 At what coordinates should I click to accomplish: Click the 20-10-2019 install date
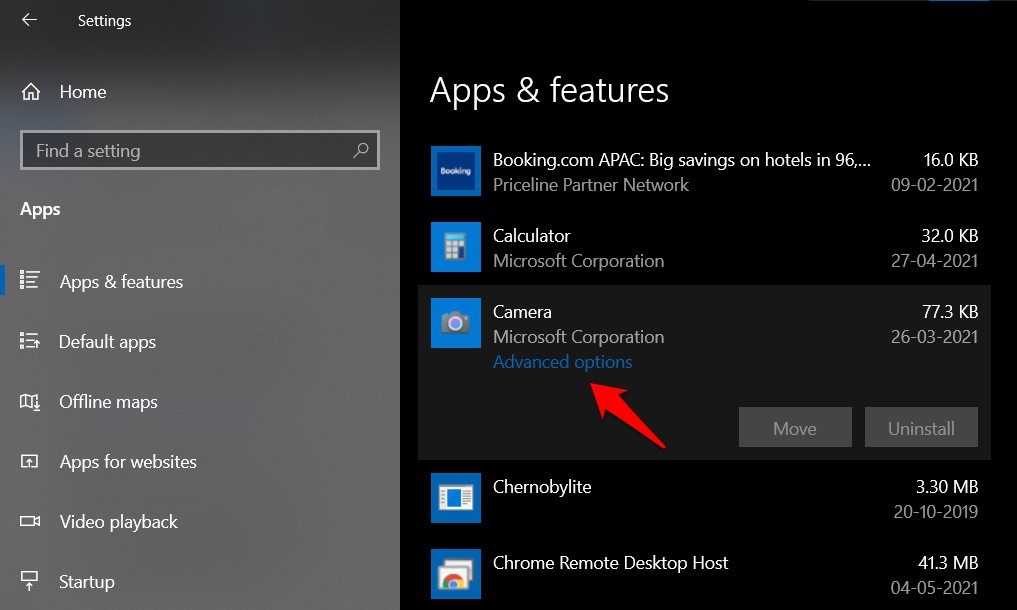coord(936,512)
